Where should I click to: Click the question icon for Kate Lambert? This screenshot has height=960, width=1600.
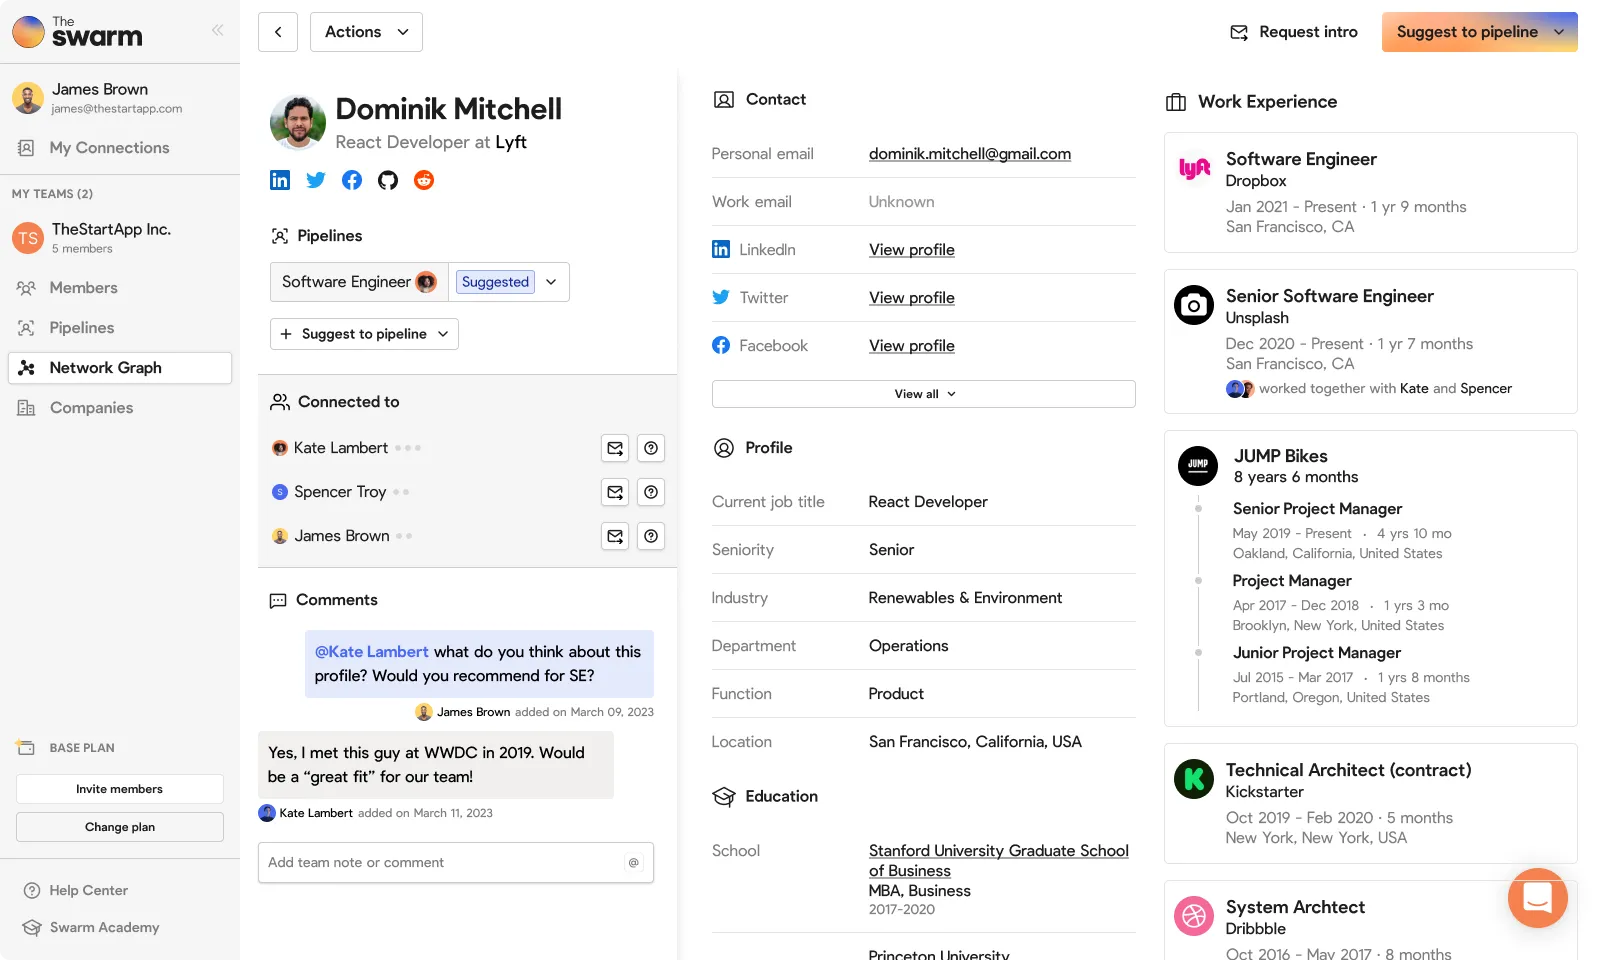pos(651,448)
